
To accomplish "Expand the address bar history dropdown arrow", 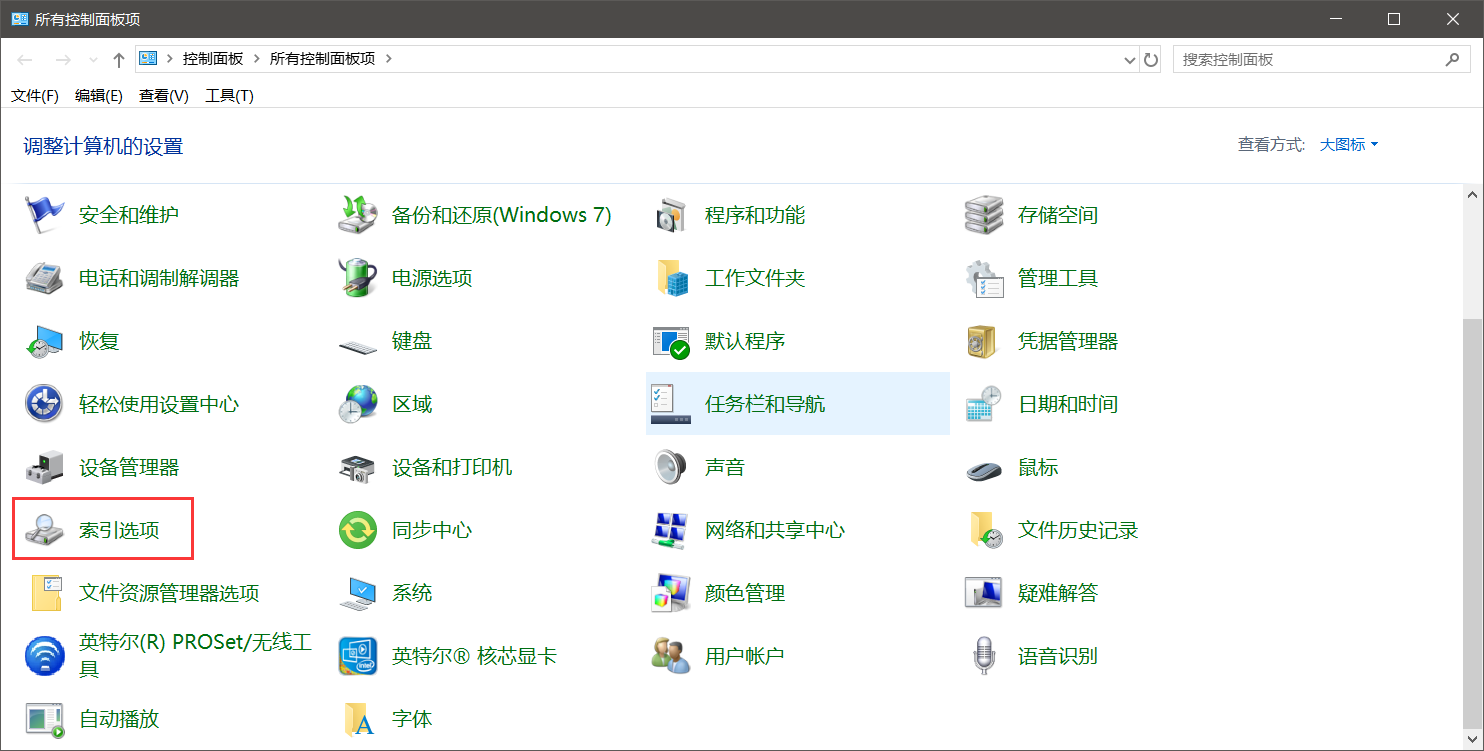I will (x=1131, y=60).
